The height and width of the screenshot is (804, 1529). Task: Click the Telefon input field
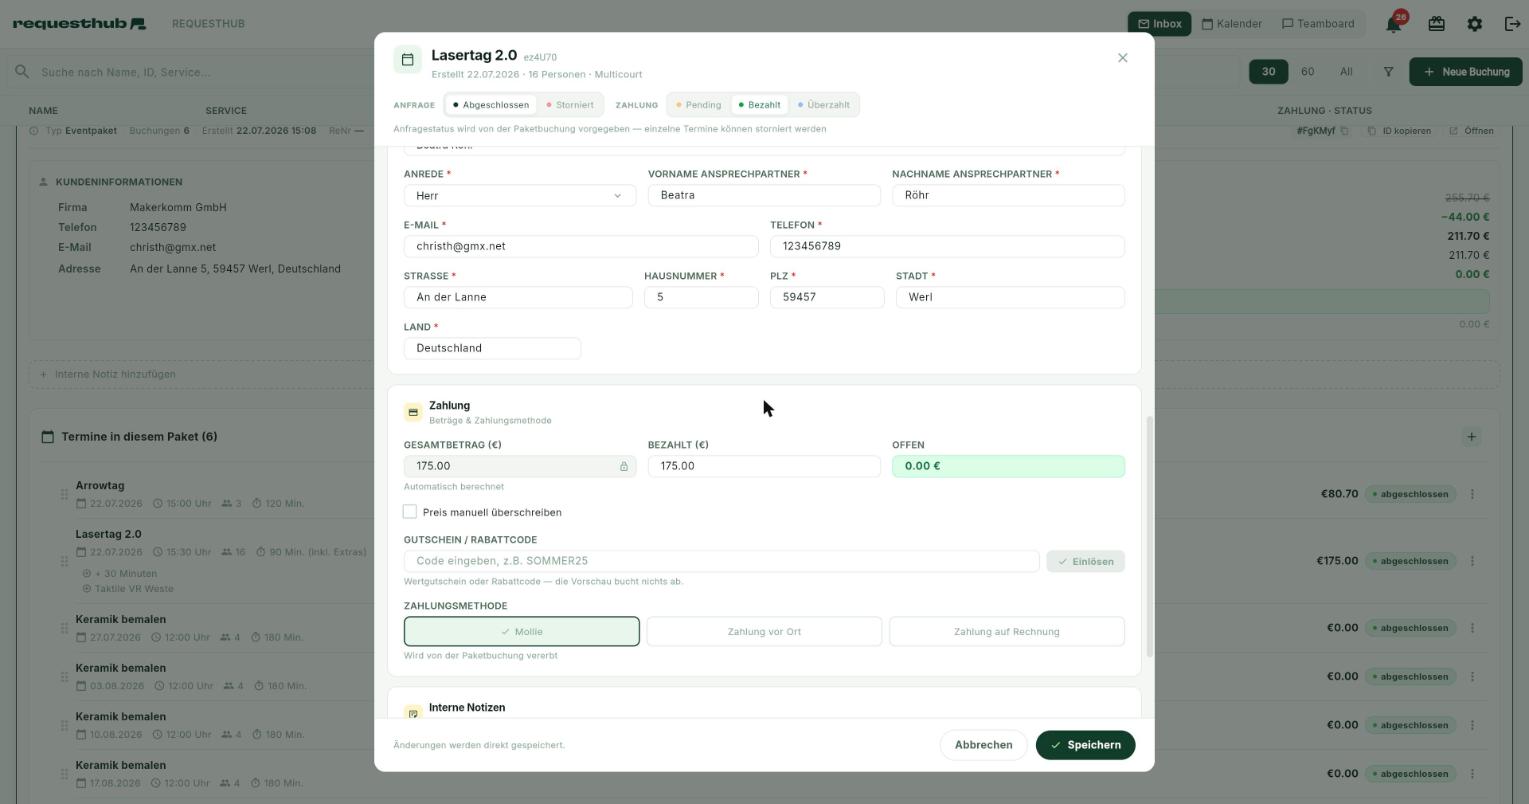(947, 246)
